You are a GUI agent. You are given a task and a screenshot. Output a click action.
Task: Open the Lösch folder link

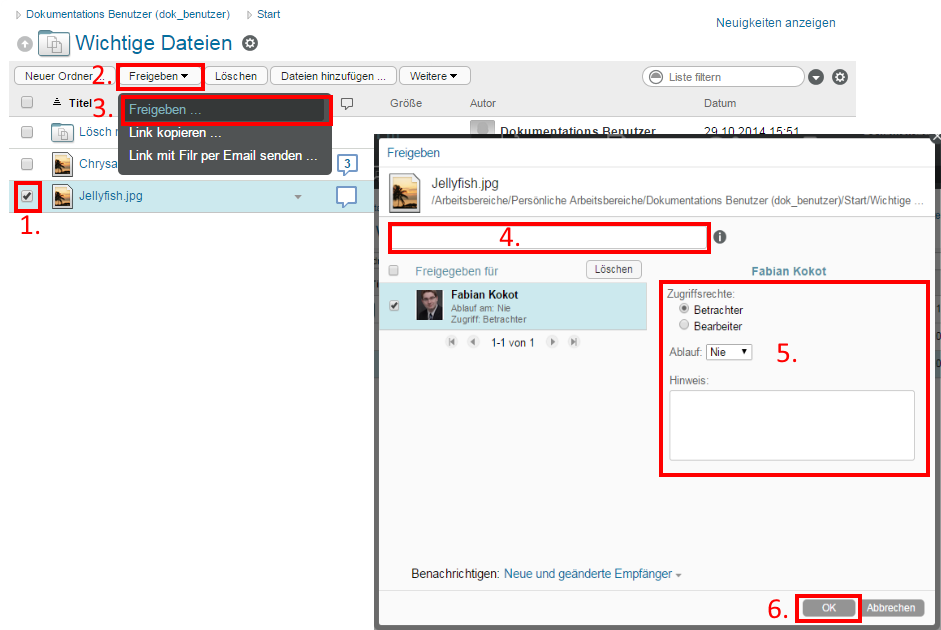(x=98, y=131)
